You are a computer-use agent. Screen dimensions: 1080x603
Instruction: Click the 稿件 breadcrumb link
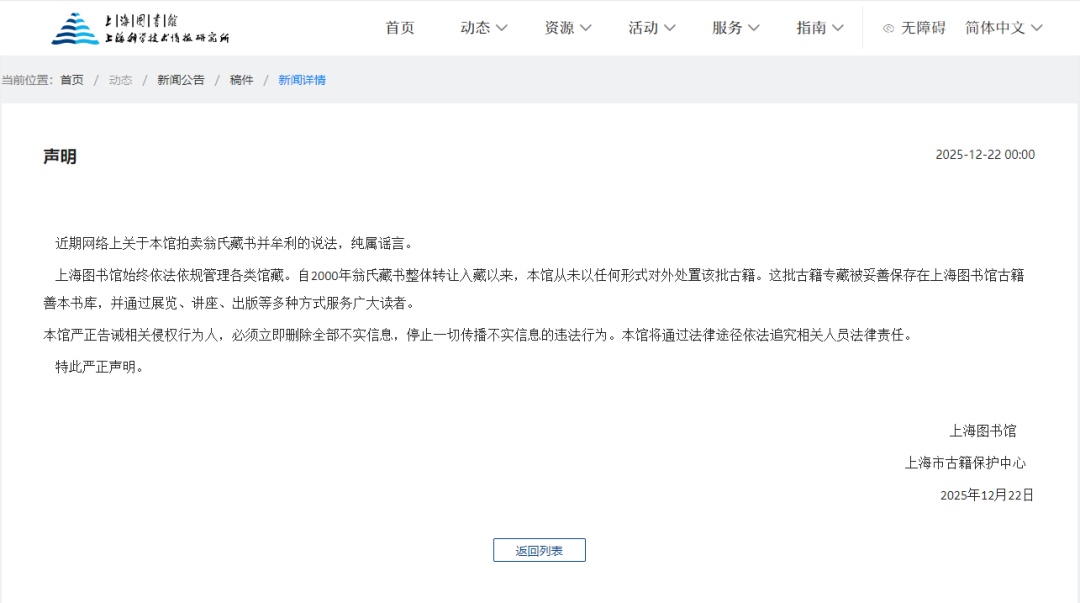coord(241,80)
